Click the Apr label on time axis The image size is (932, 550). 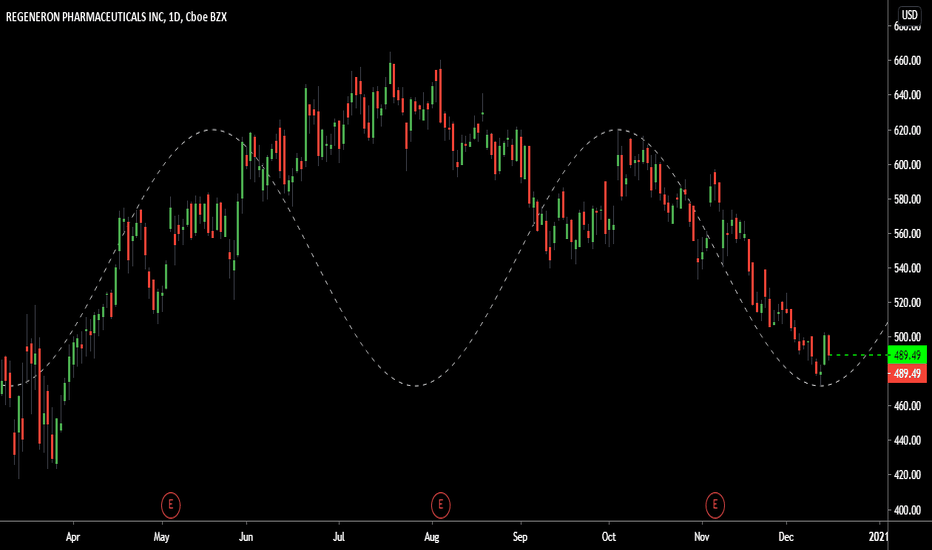73,537
